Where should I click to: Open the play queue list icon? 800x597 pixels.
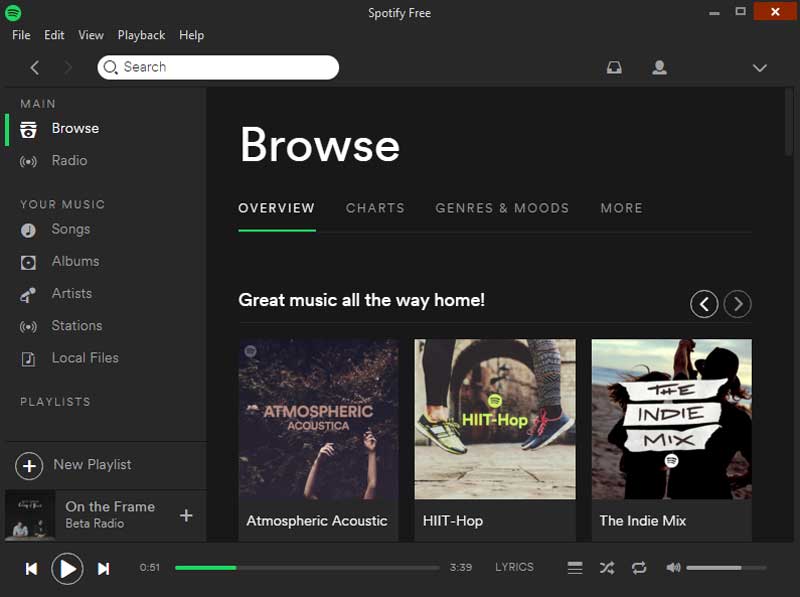tap(575, 567)
